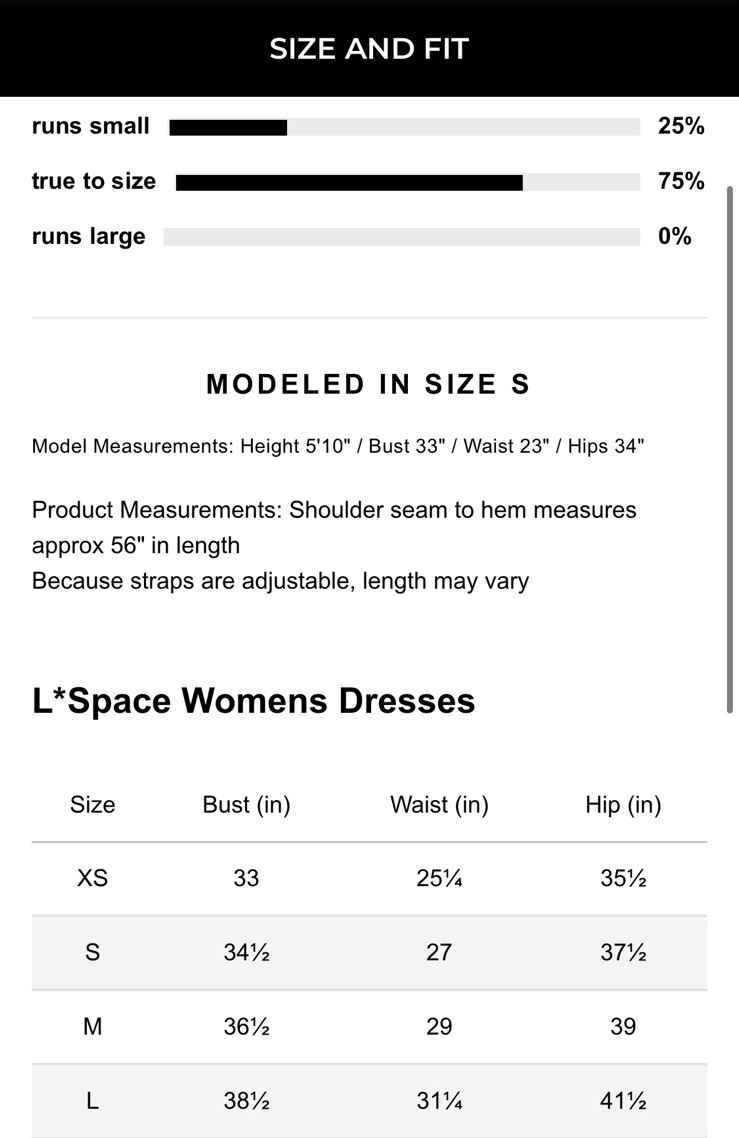Click the Hip (in) column header
The image size is (739, 1138).
623,805
